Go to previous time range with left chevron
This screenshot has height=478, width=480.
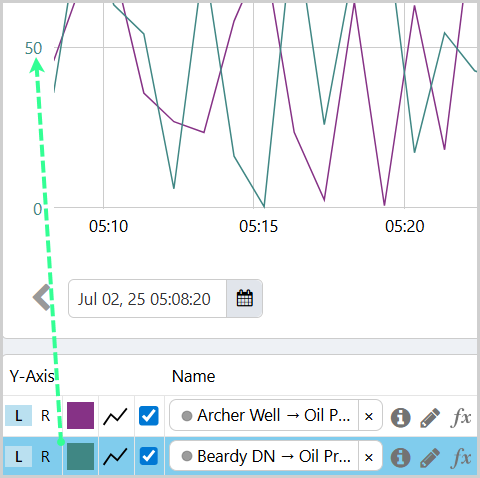[42, 298]
